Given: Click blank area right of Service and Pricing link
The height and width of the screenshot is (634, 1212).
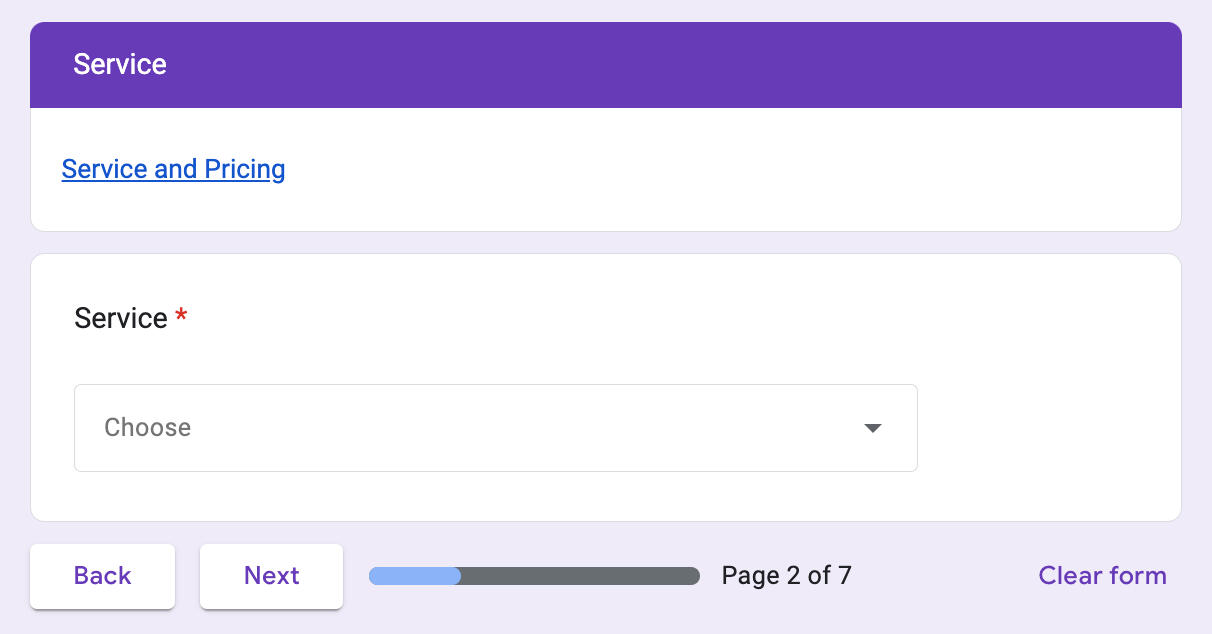Looking at the screenshot, I should pos(700,170).
